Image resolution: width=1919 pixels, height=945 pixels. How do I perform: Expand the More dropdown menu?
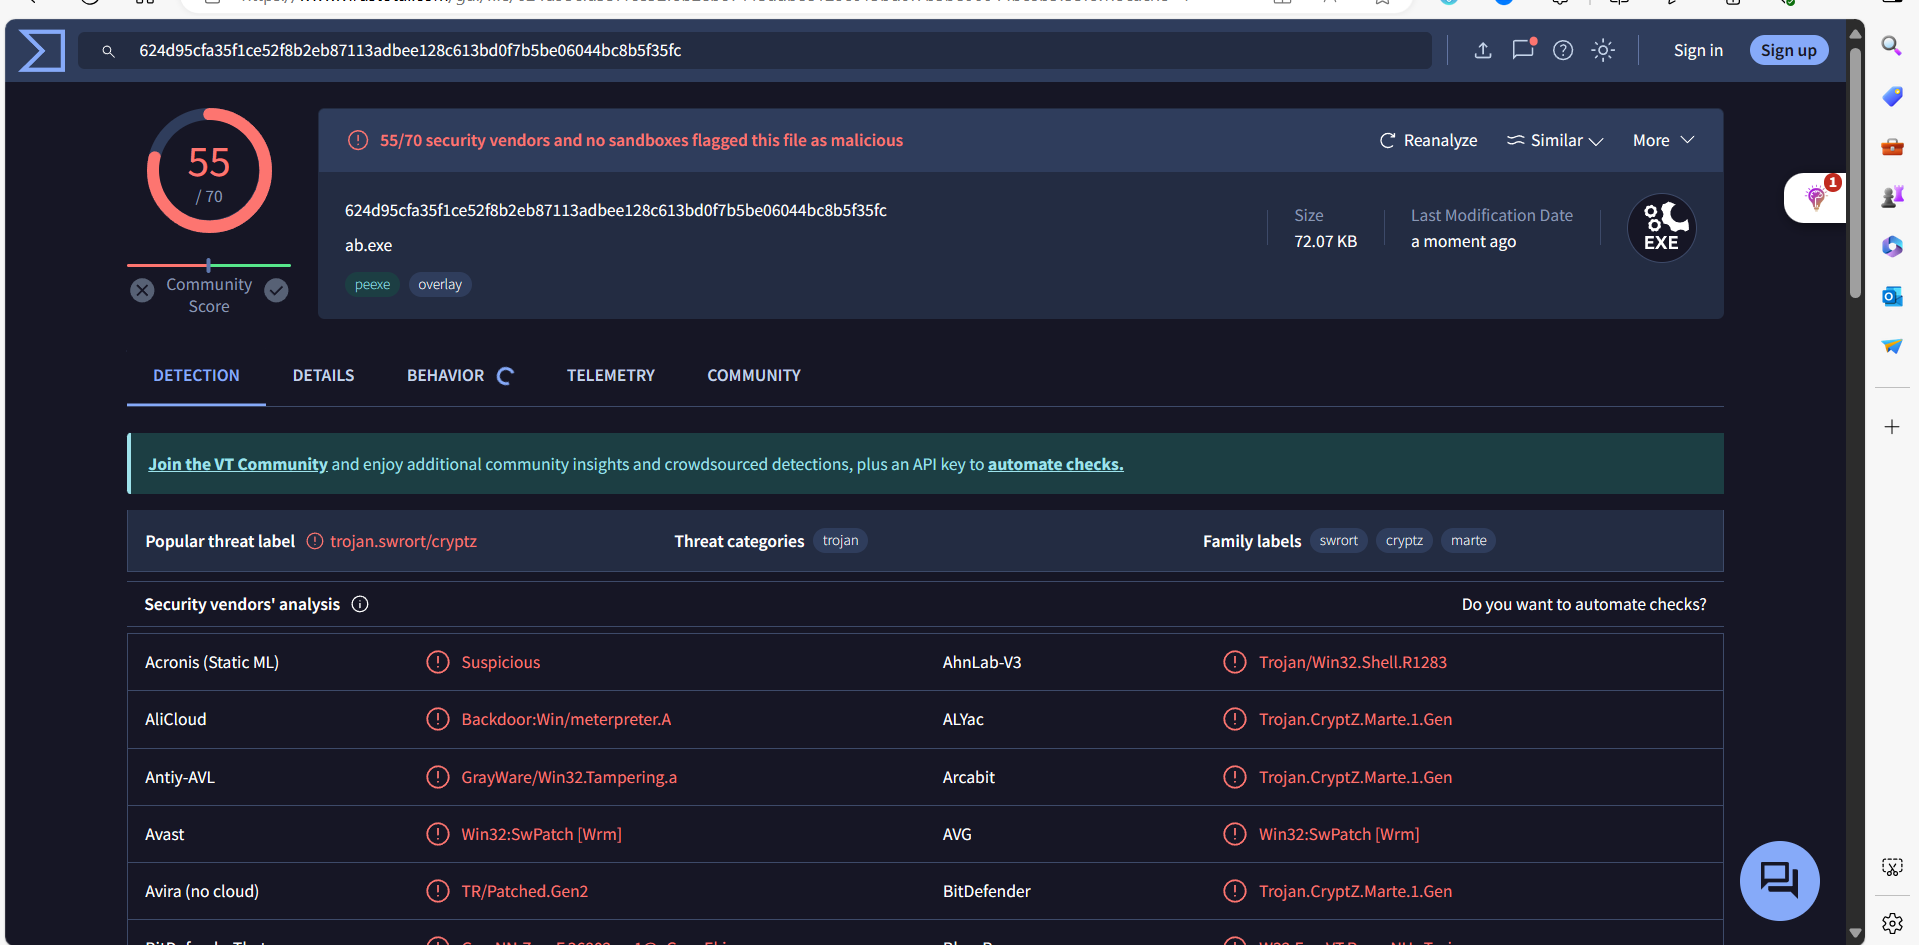(1663, 141)
